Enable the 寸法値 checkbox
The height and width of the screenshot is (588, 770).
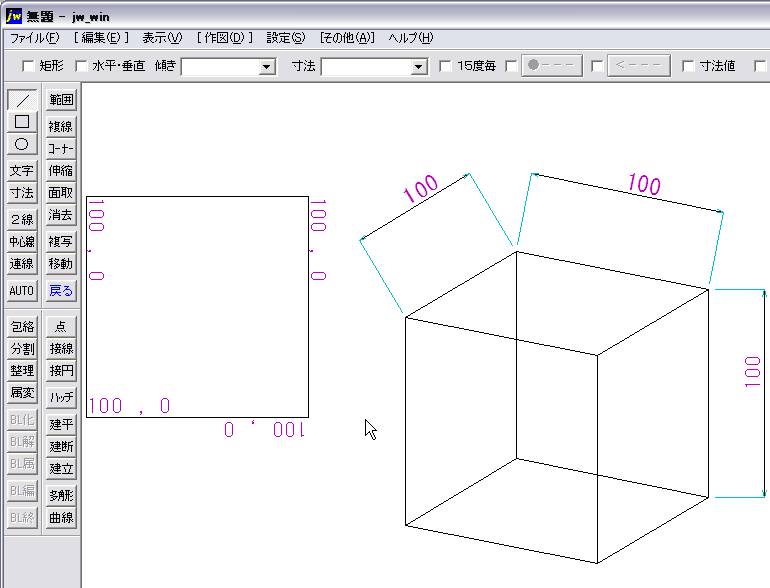pos(688,65)
